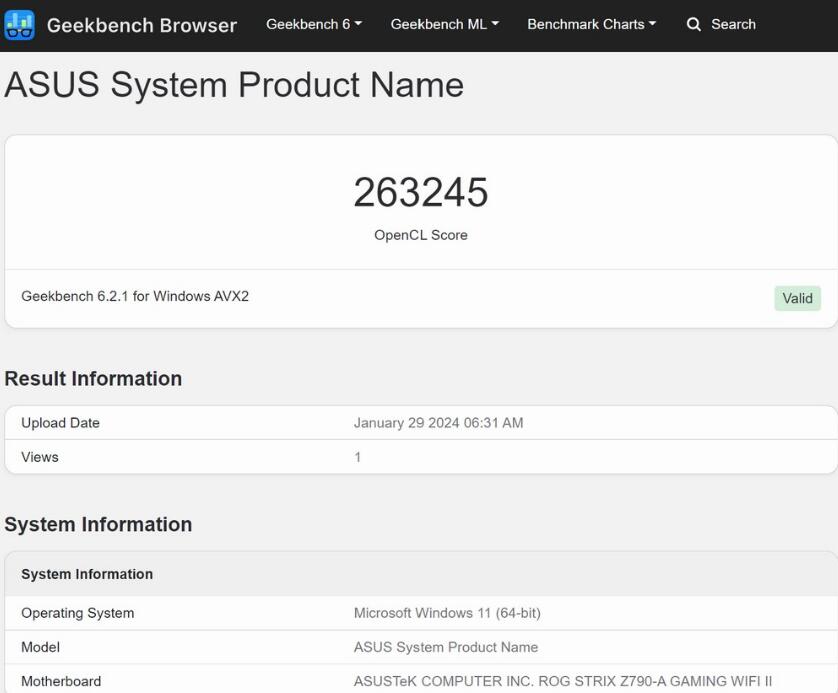The height and width of the screenshot is (693, 838).
Task: Expand the Geekbench ML dropdown
Action: 444,24
